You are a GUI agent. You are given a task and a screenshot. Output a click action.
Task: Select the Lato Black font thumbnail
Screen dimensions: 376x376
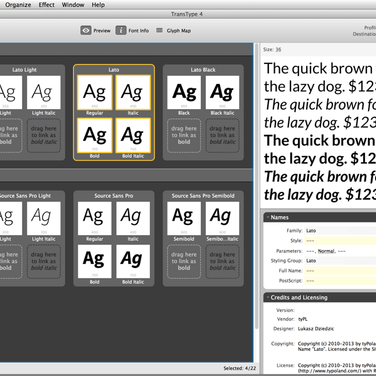tap(184, 92)
